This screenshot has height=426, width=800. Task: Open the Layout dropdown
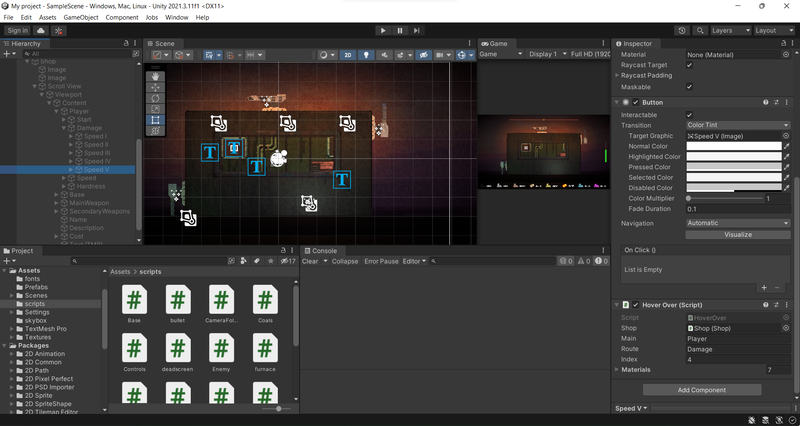click(773, 30)
